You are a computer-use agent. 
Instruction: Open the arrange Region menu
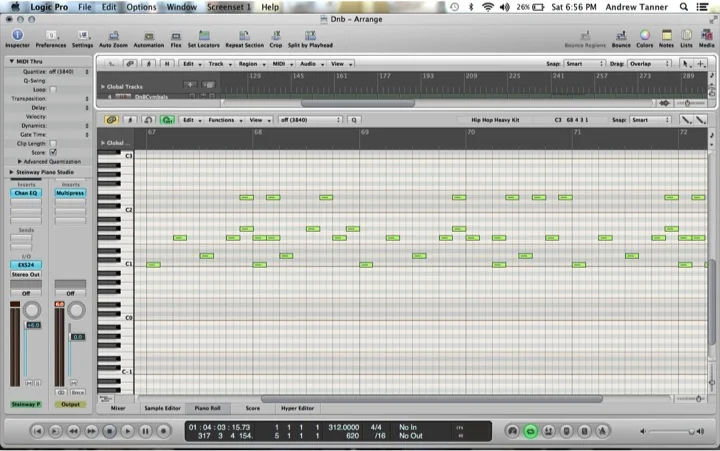click(x=251, y=64)
